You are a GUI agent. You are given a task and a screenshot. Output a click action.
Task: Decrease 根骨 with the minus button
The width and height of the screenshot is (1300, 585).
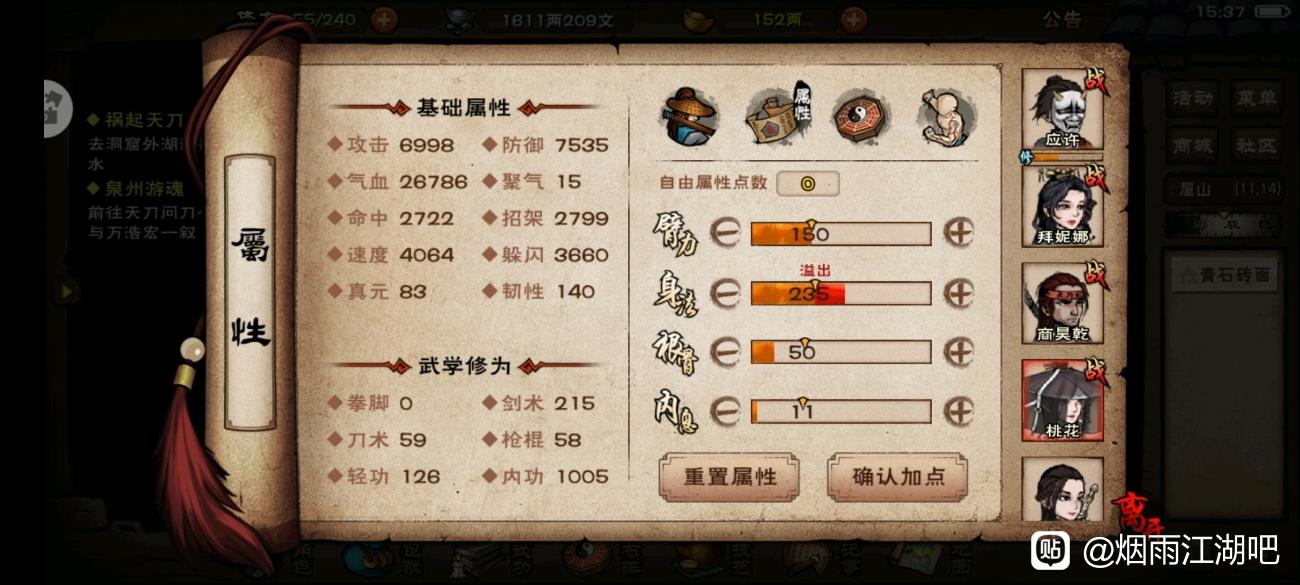tap(725, 352)
